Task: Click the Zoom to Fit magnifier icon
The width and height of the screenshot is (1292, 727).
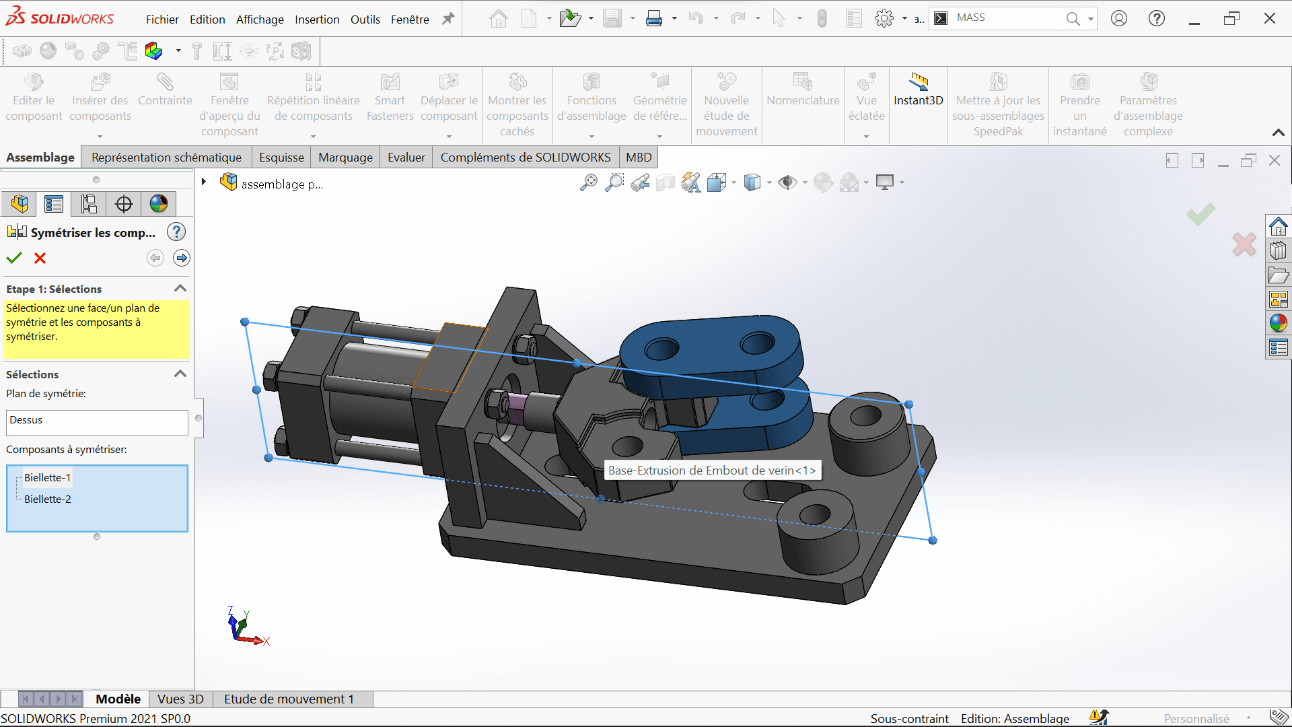Action: pyautogui.click(x=589, y=182)
